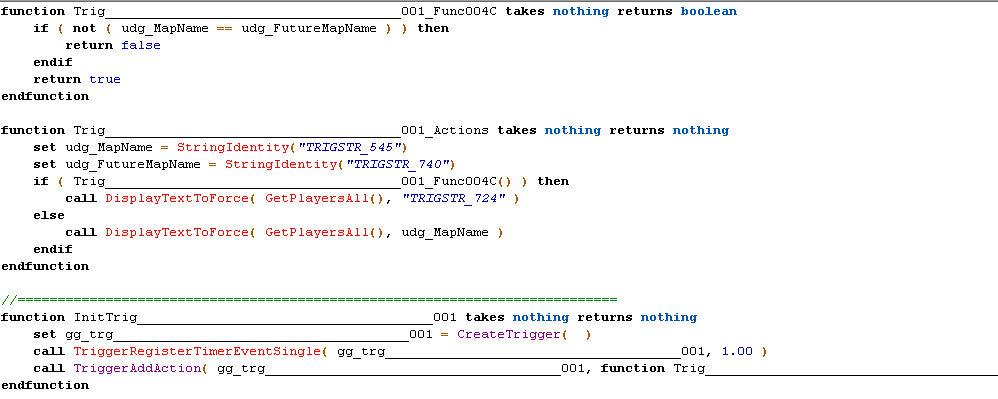Screen dimensions: 998x399
Task: Click 'set udg_MapName' assignment line
Action: (x=221, y=148)
